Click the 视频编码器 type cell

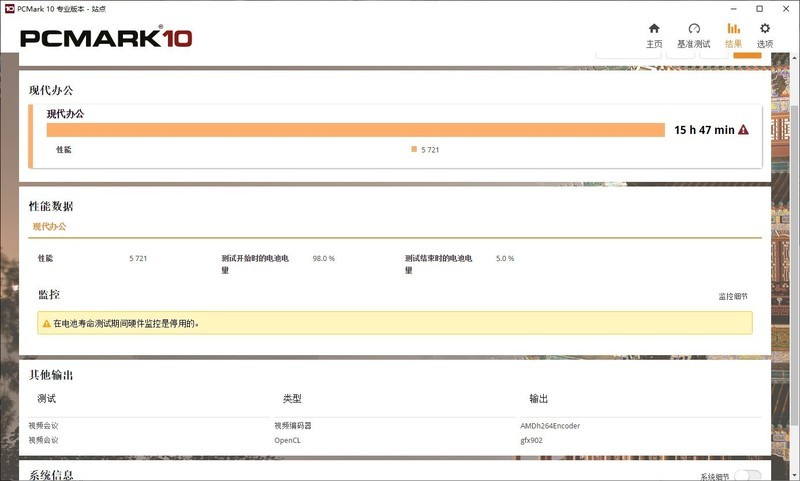click(292, 425)
